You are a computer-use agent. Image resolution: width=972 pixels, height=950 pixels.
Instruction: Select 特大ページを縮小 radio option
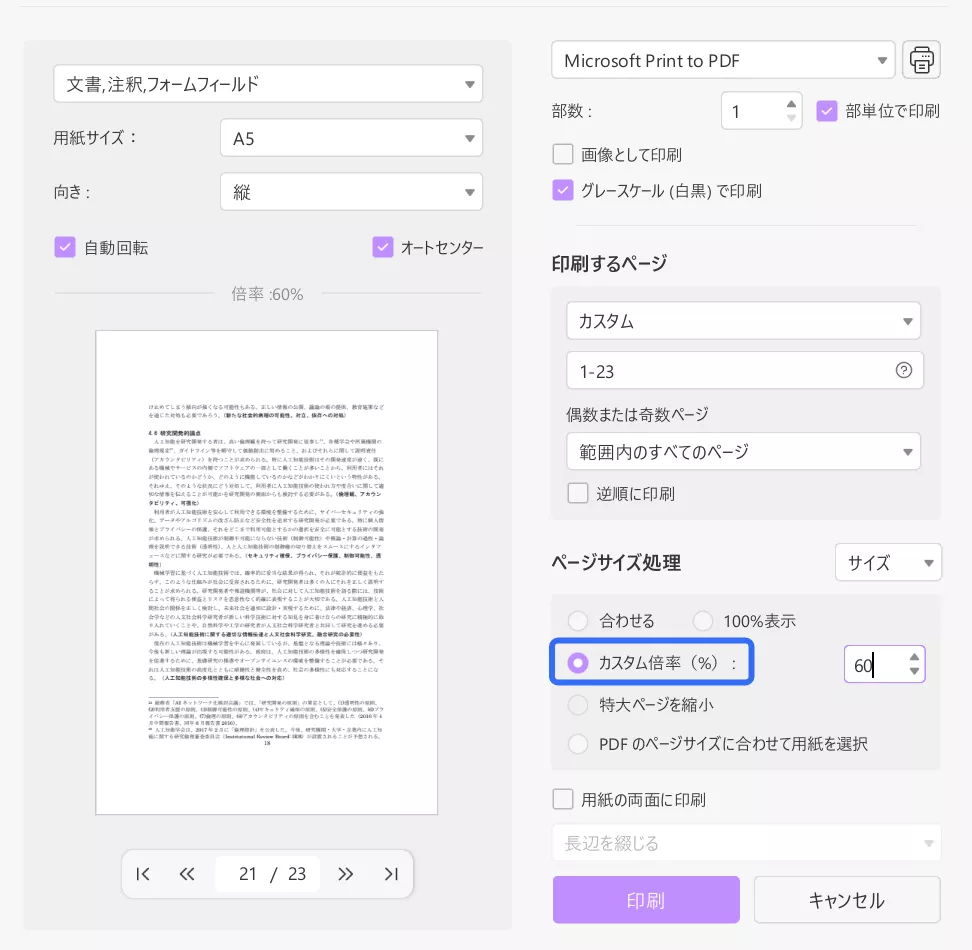pyautogui.click(x=578, y=705)
